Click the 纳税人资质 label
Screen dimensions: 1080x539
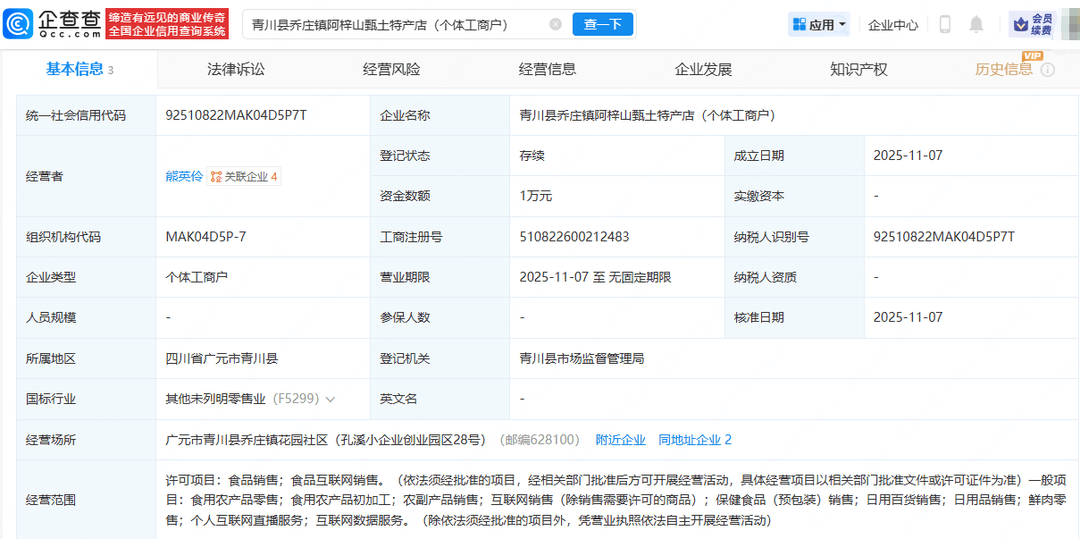pos(765,277)
